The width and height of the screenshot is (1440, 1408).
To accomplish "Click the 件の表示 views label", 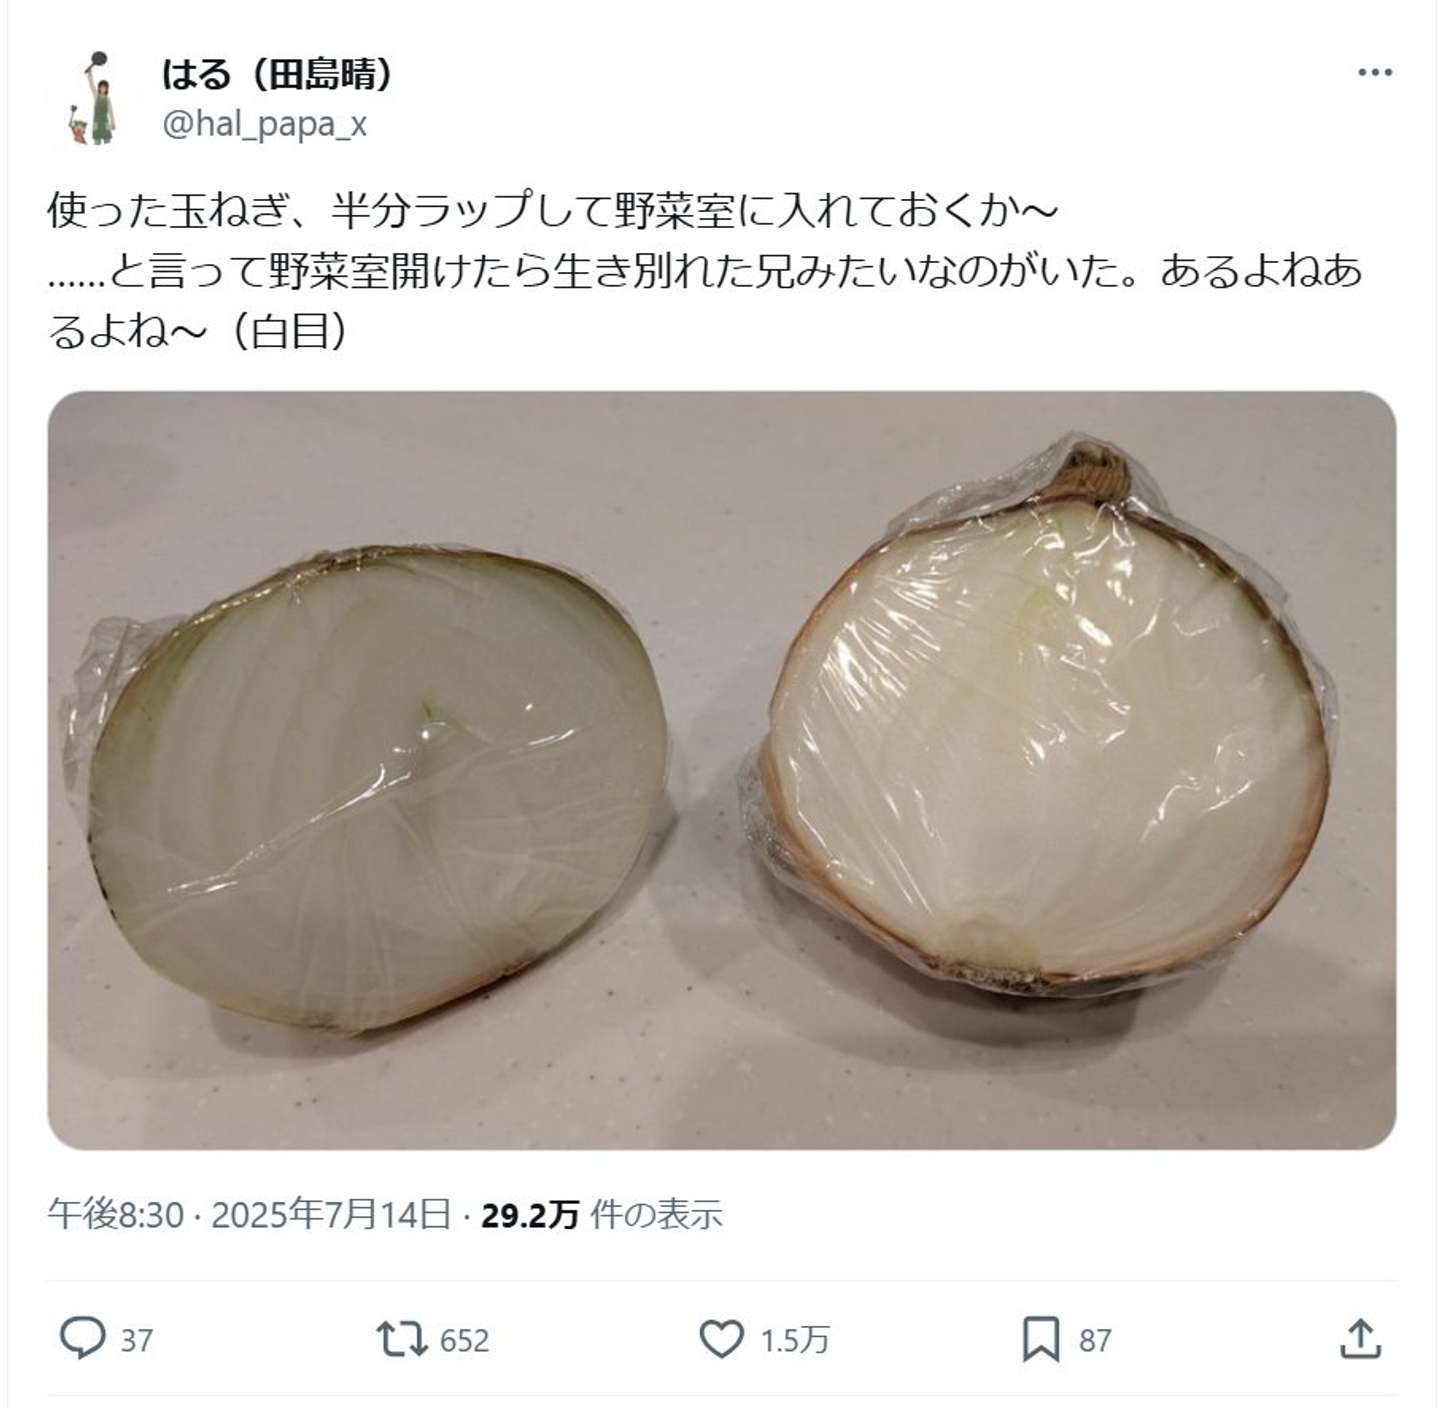I will click(x=656, y=1214).
